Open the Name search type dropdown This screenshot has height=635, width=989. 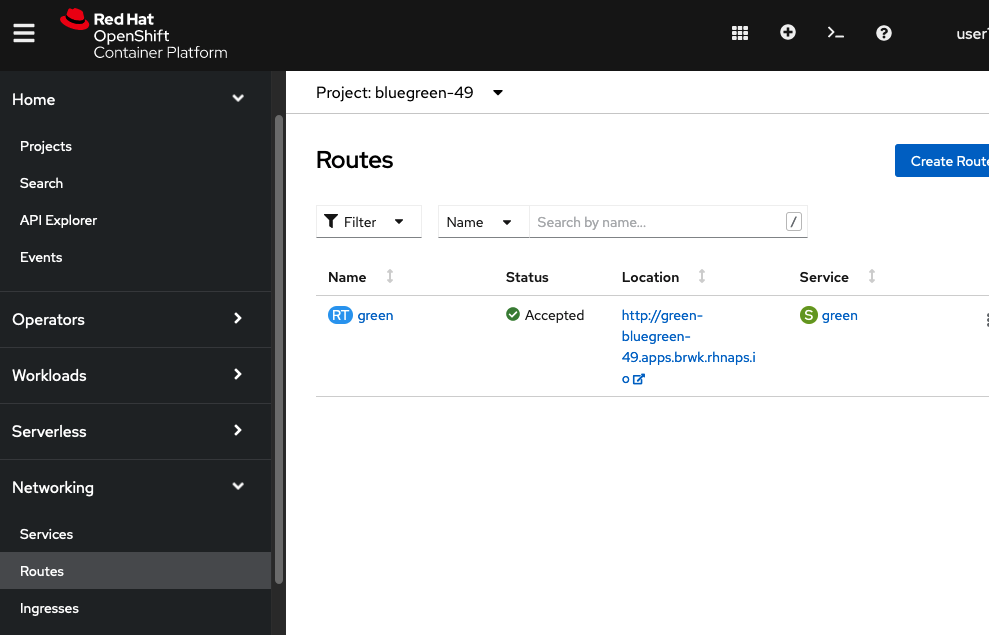[482, 222]
